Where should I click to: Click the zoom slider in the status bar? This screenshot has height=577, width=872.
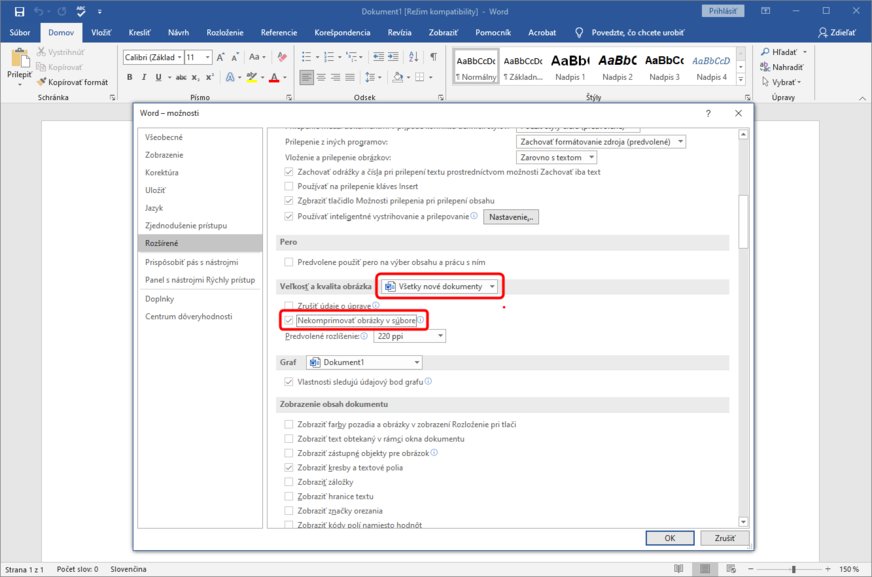click(794, 568)
